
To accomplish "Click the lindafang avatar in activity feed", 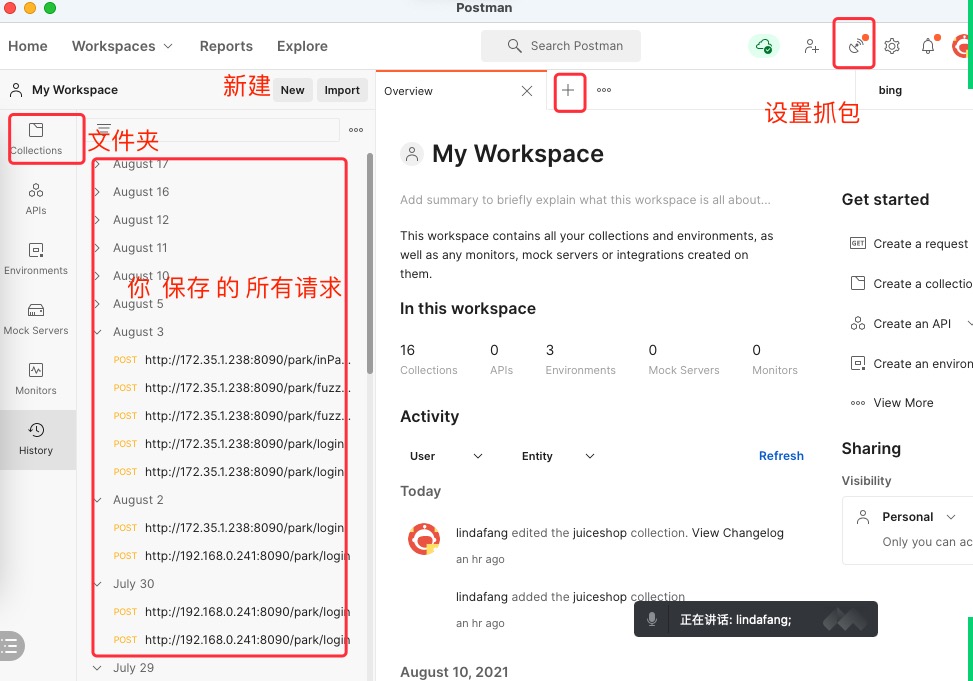I will 424,538.
